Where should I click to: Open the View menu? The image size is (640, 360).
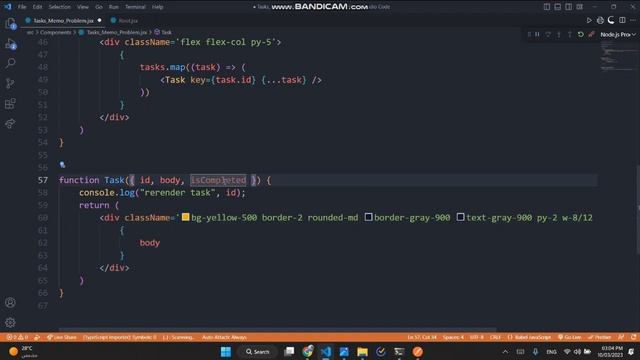[82, 7]
